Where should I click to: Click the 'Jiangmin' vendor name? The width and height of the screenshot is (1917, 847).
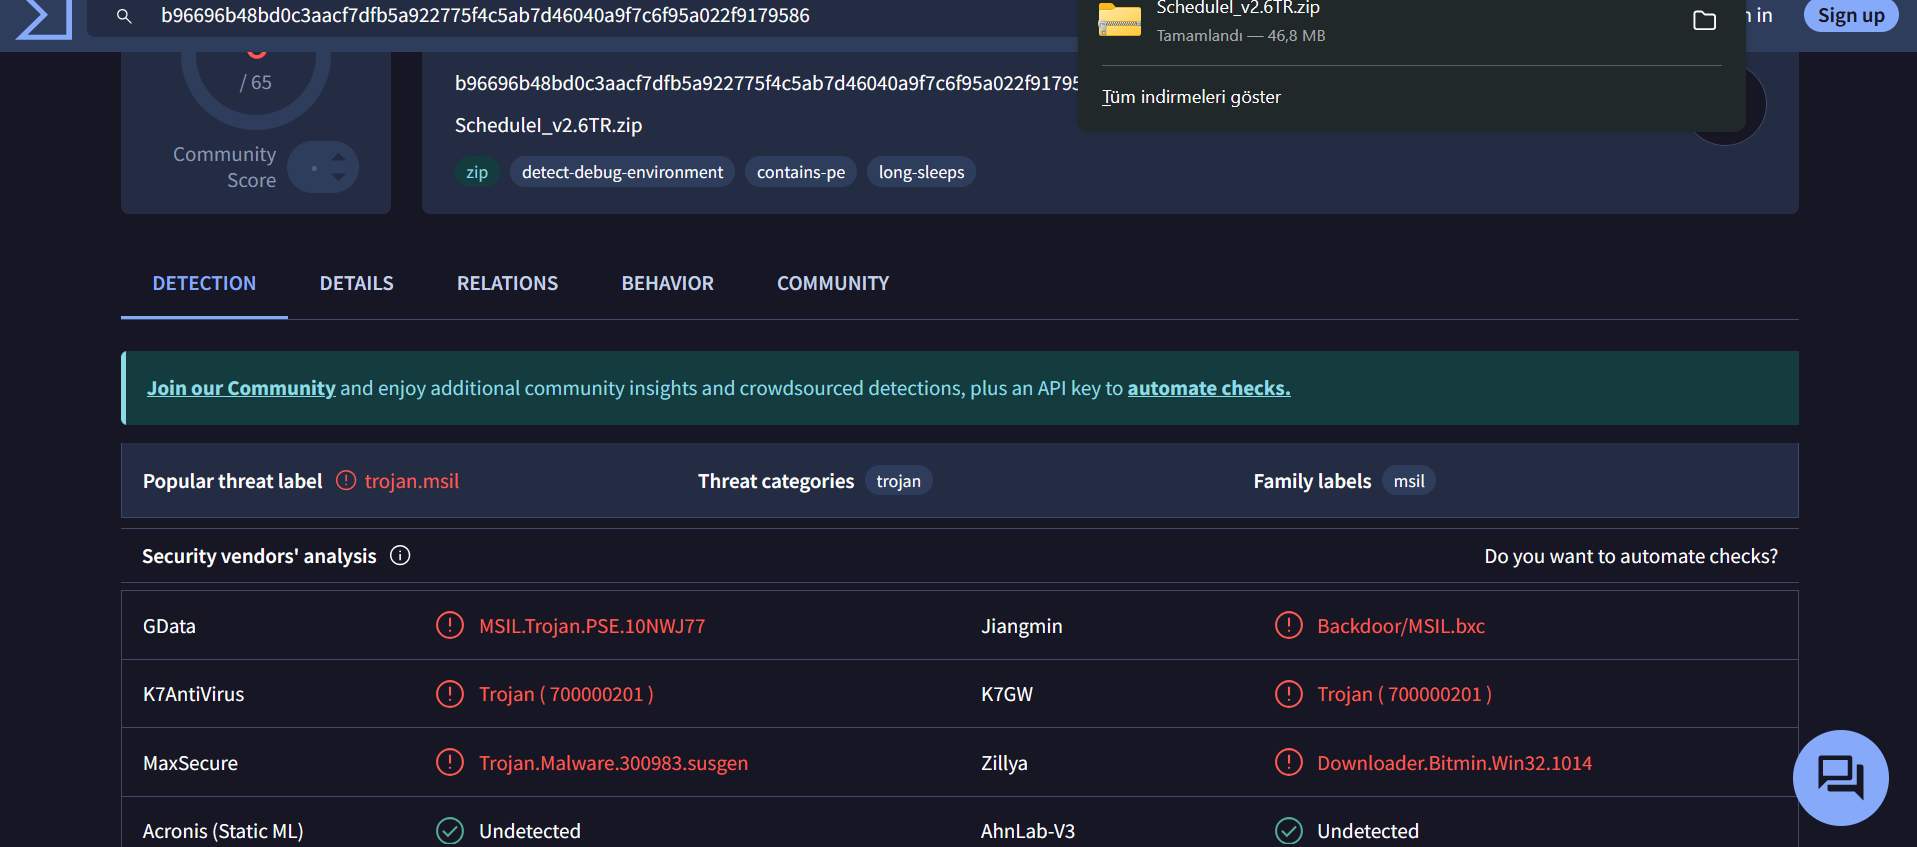1022,626
